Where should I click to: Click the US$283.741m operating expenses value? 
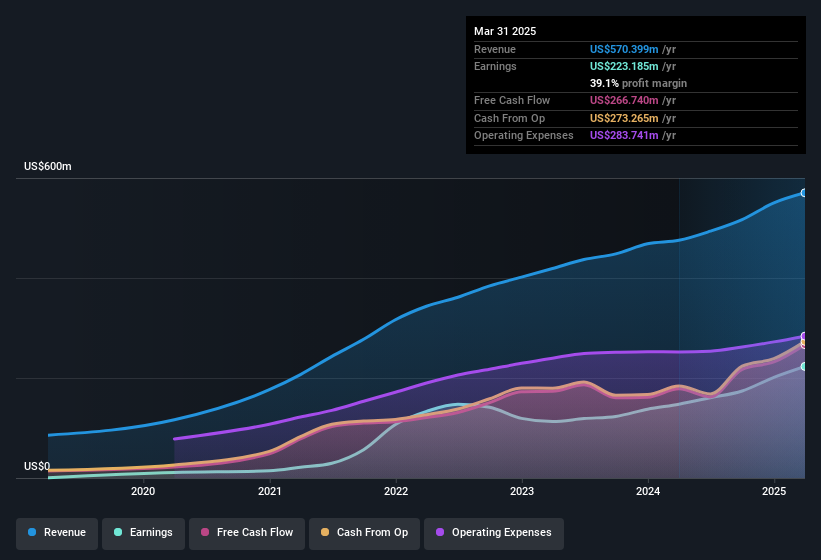coord(624,135)
